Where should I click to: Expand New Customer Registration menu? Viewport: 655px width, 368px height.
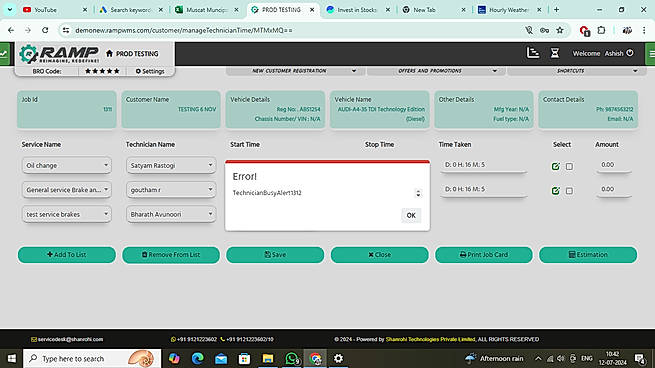(x=295, y=71)
